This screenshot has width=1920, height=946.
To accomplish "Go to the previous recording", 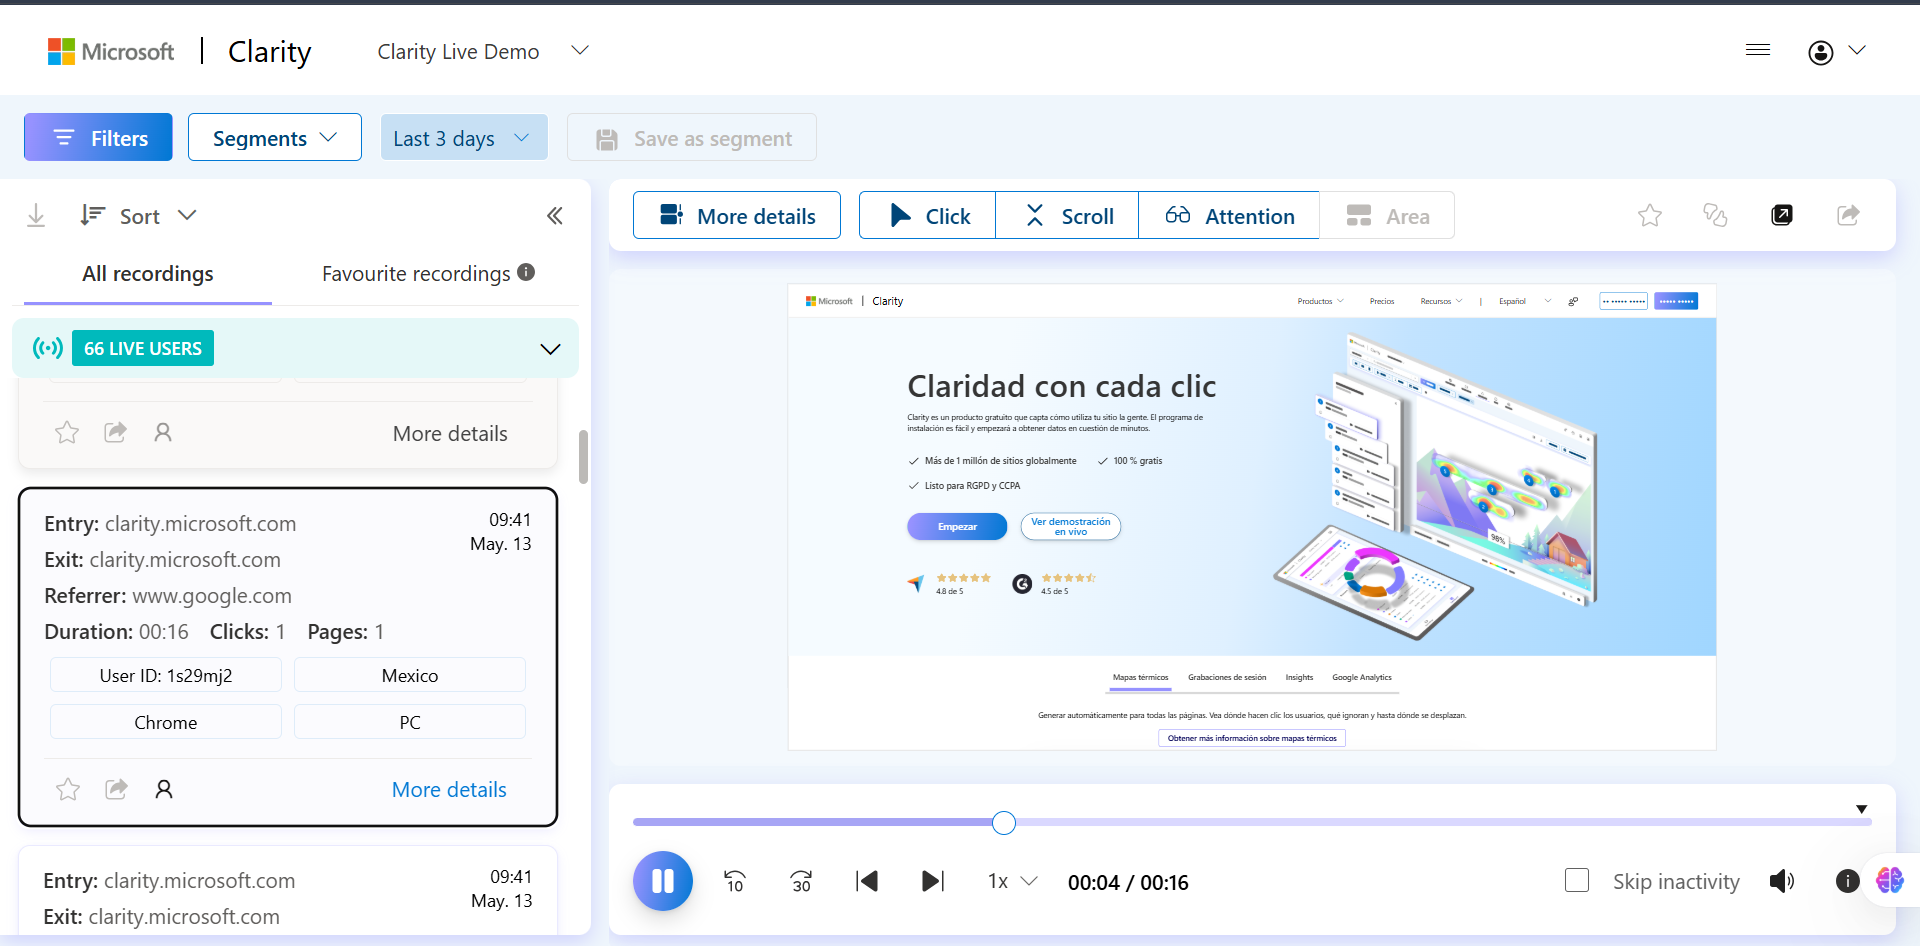I will click(867, 881).
